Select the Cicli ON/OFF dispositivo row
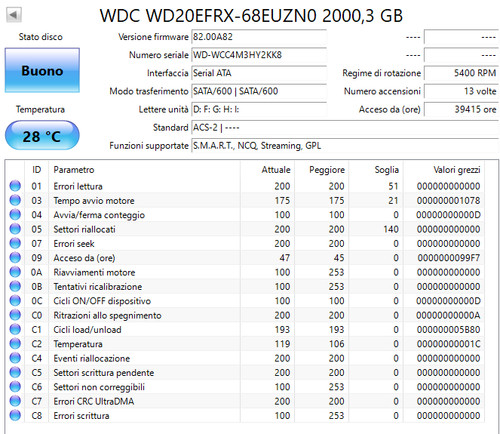 (245, 301)
